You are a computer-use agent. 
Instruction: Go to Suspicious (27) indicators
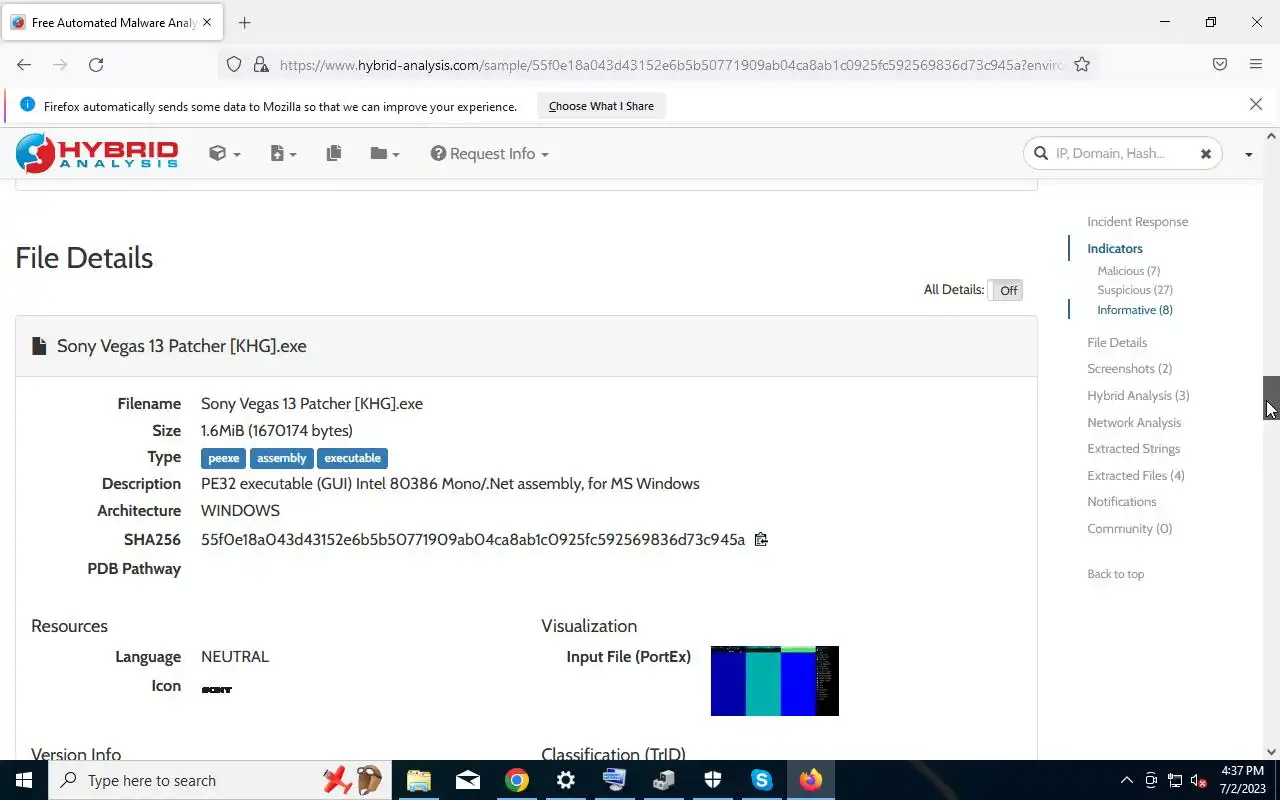[x=1135, y=290]
